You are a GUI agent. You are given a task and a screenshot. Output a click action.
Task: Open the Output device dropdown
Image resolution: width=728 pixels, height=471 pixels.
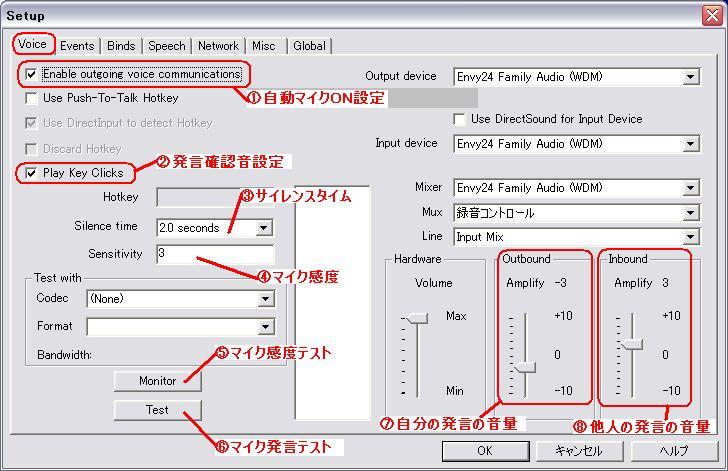pos(691,77)
